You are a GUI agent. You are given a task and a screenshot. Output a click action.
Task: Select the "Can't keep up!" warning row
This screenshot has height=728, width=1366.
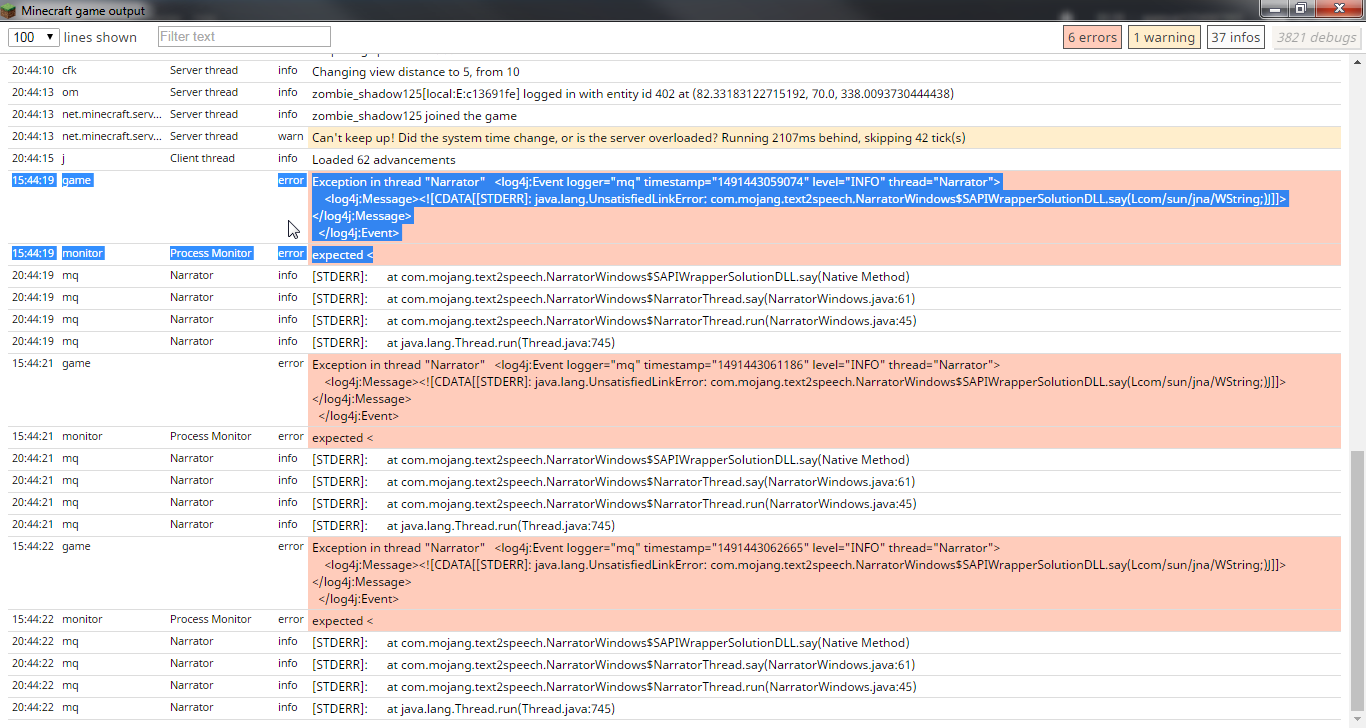638,138
